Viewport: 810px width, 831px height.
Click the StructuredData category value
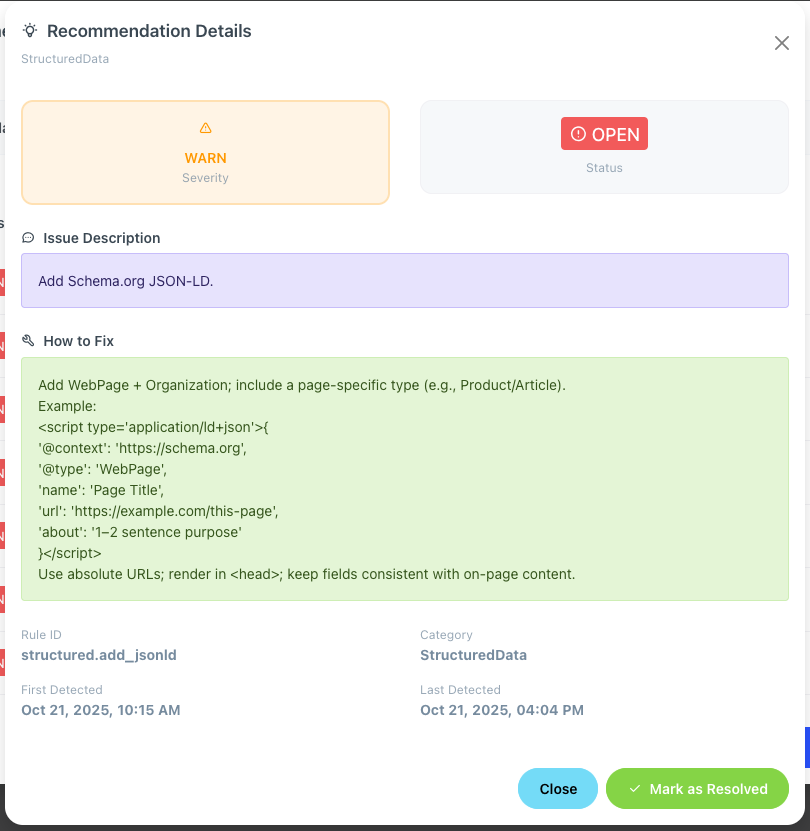click(473, 655)
